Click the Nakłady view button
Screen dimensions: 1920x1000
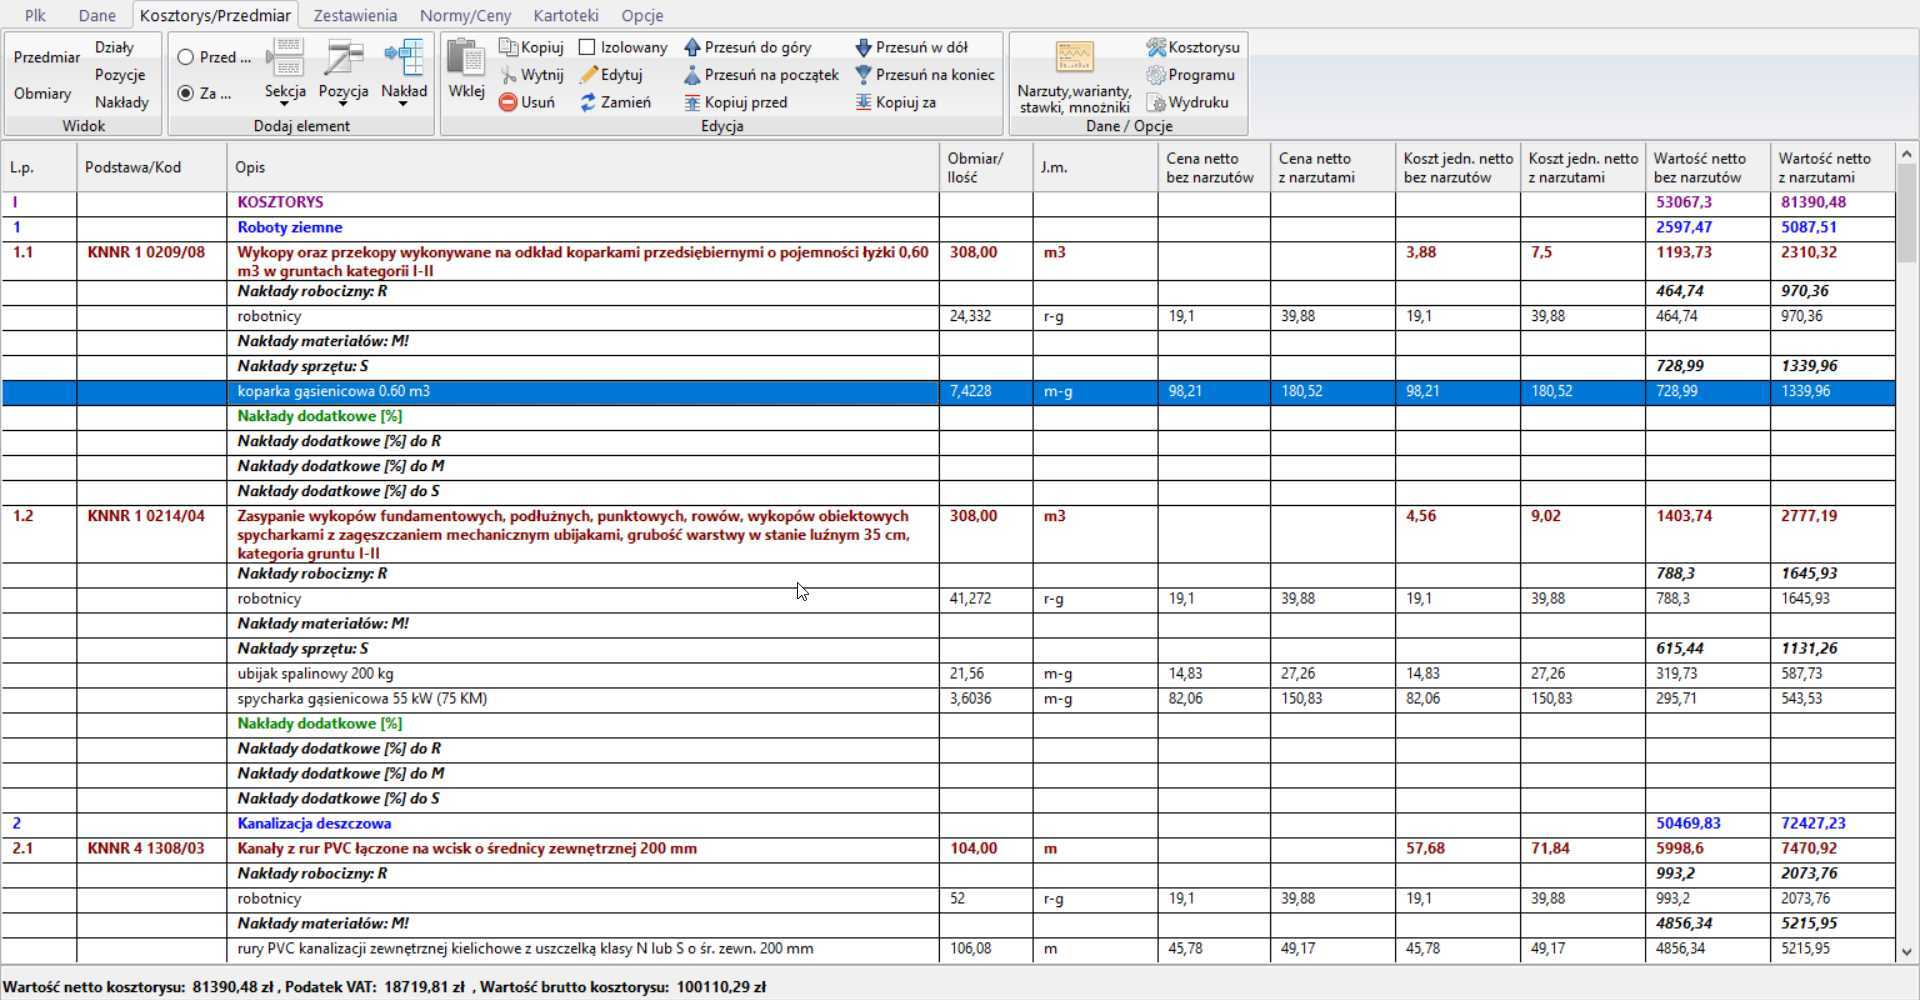point(122,102)
